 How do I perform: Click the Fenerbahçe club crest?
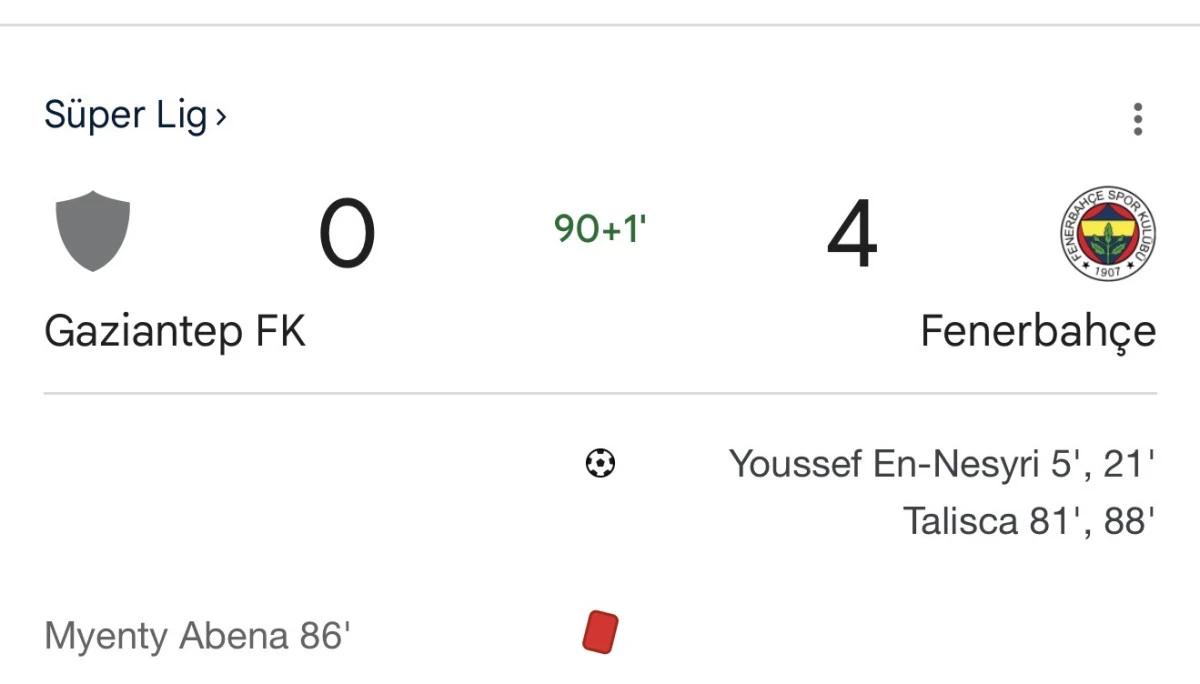click(x=1107, y=233)
